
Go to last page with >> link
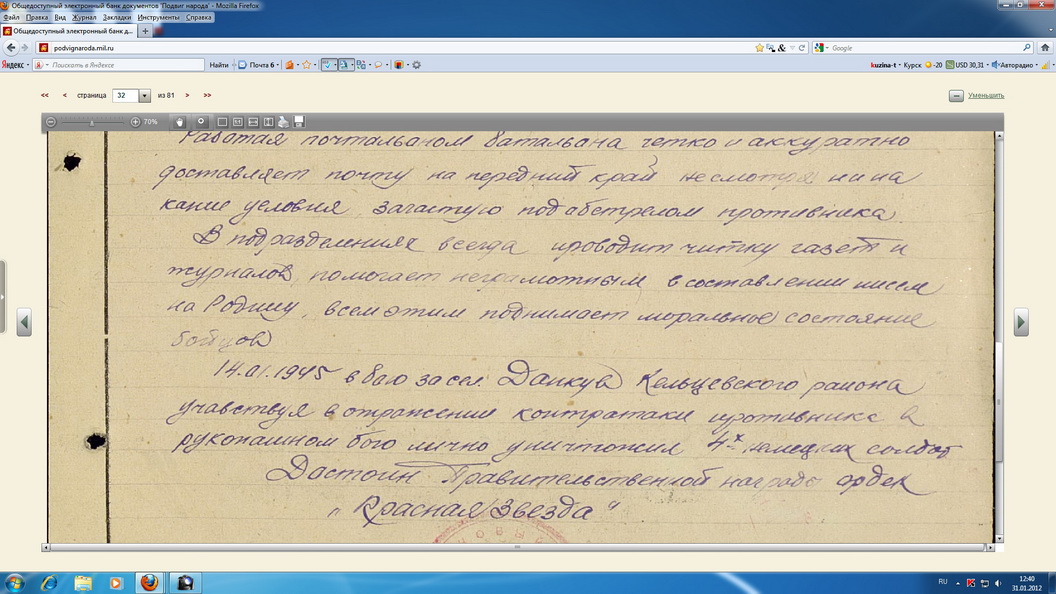pos(207,96)
